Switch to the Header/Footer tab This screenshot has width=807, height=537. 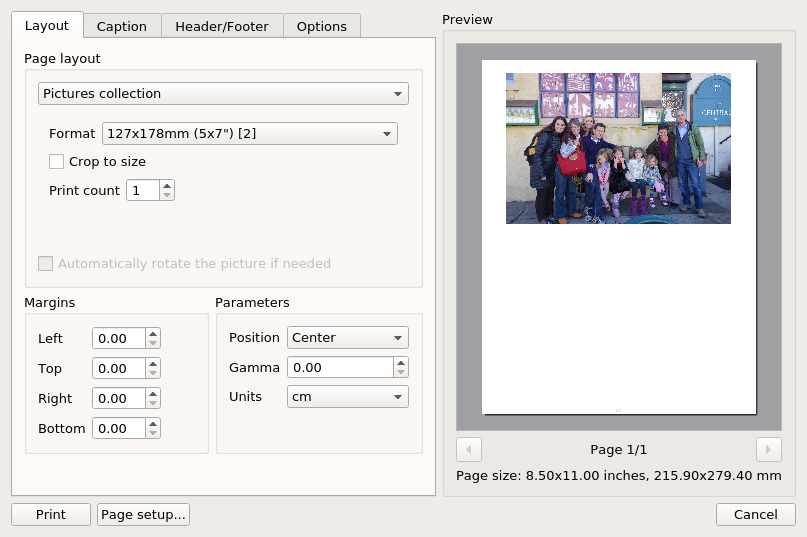(222, 26)
